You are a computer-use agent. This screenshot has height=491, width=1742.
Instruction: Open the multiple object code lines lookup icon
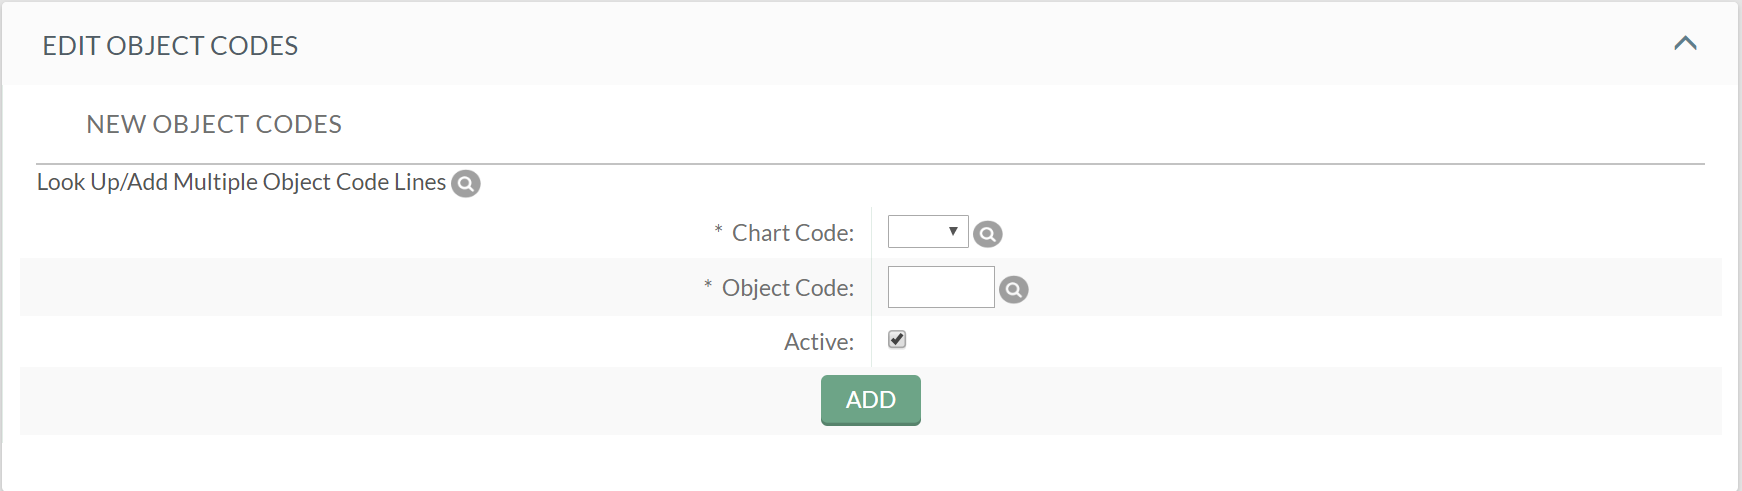point(466,184)
